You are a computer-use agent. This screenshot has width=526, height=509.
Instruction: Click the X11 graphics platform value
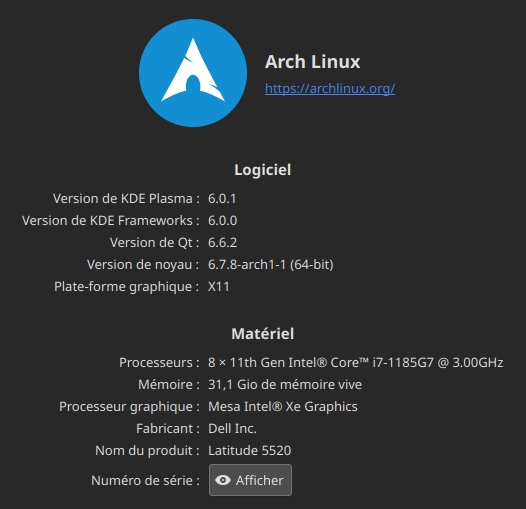tap(218, 287)
